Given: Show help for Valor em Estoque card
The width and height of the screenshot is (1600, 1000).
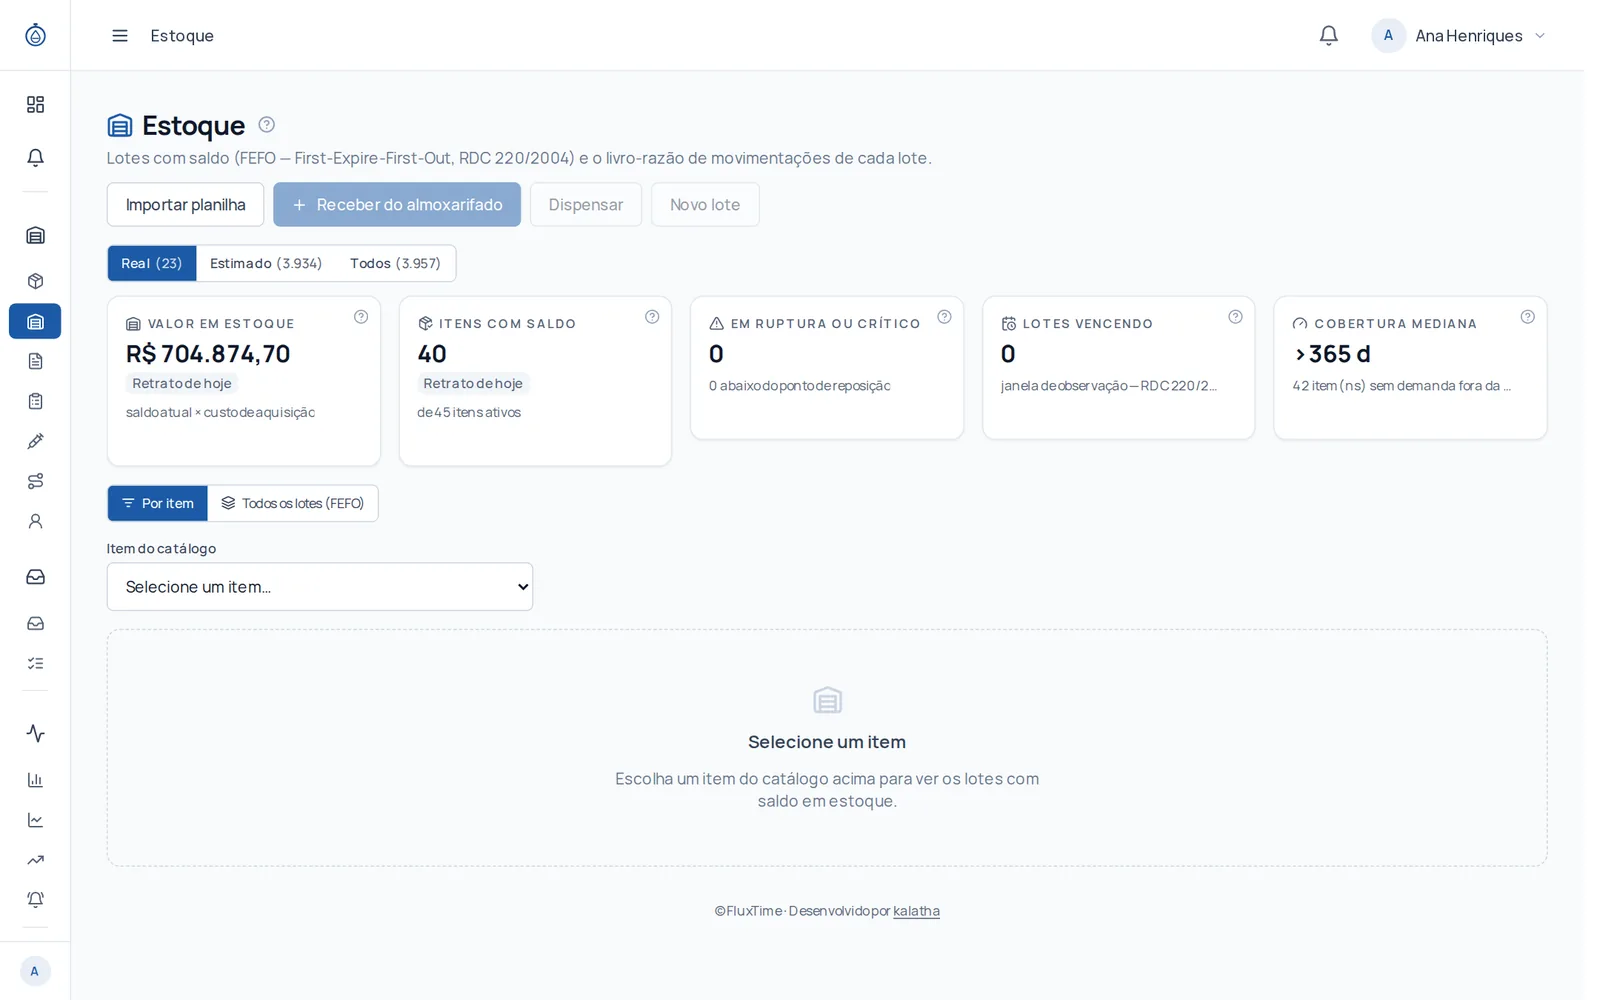Looking at the screenshot, I should (x=361, y=317).
